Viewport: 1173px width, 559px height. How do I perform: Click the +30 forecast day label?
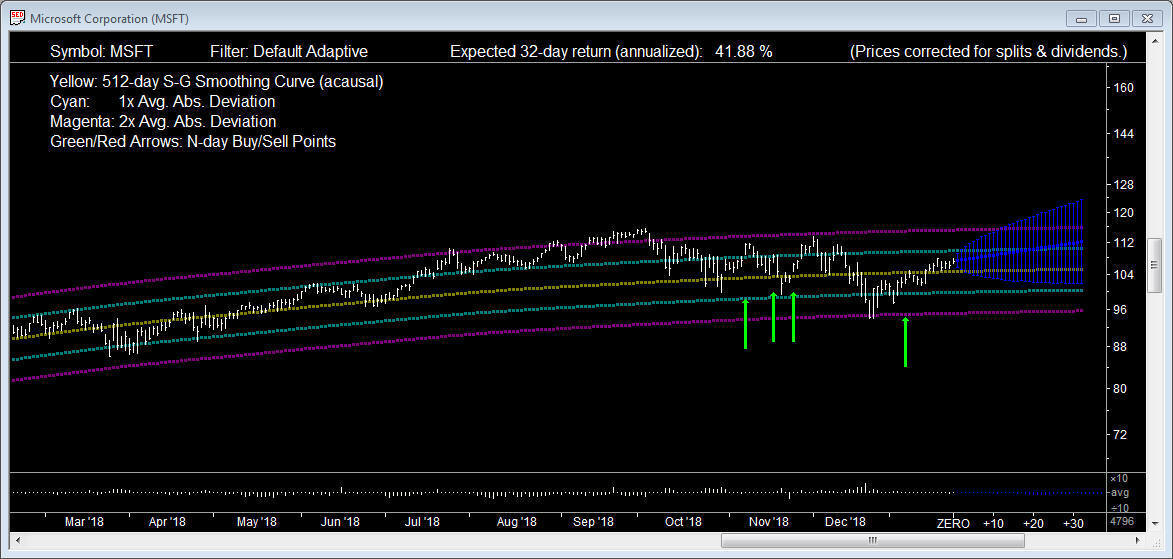click(x=1074, y=522)
